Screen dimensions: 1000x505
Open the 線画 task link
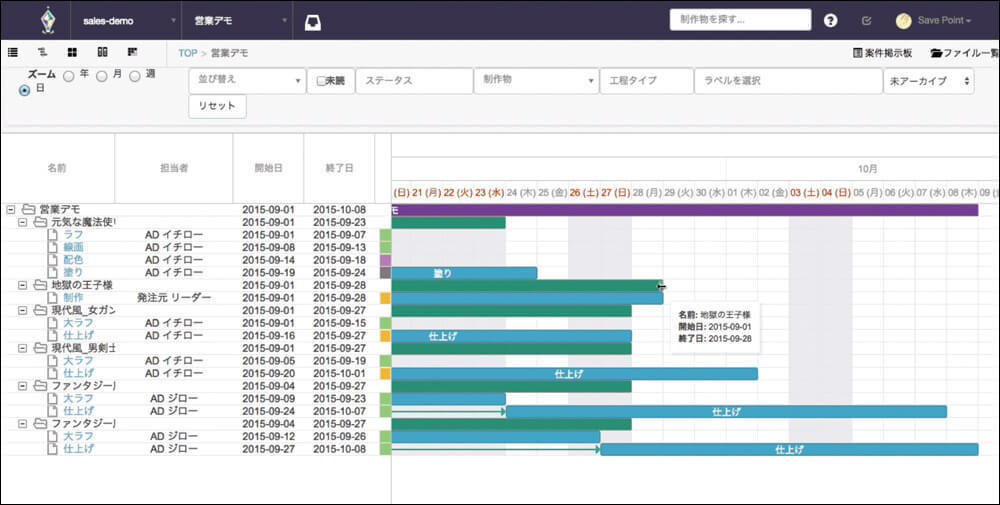73,247
